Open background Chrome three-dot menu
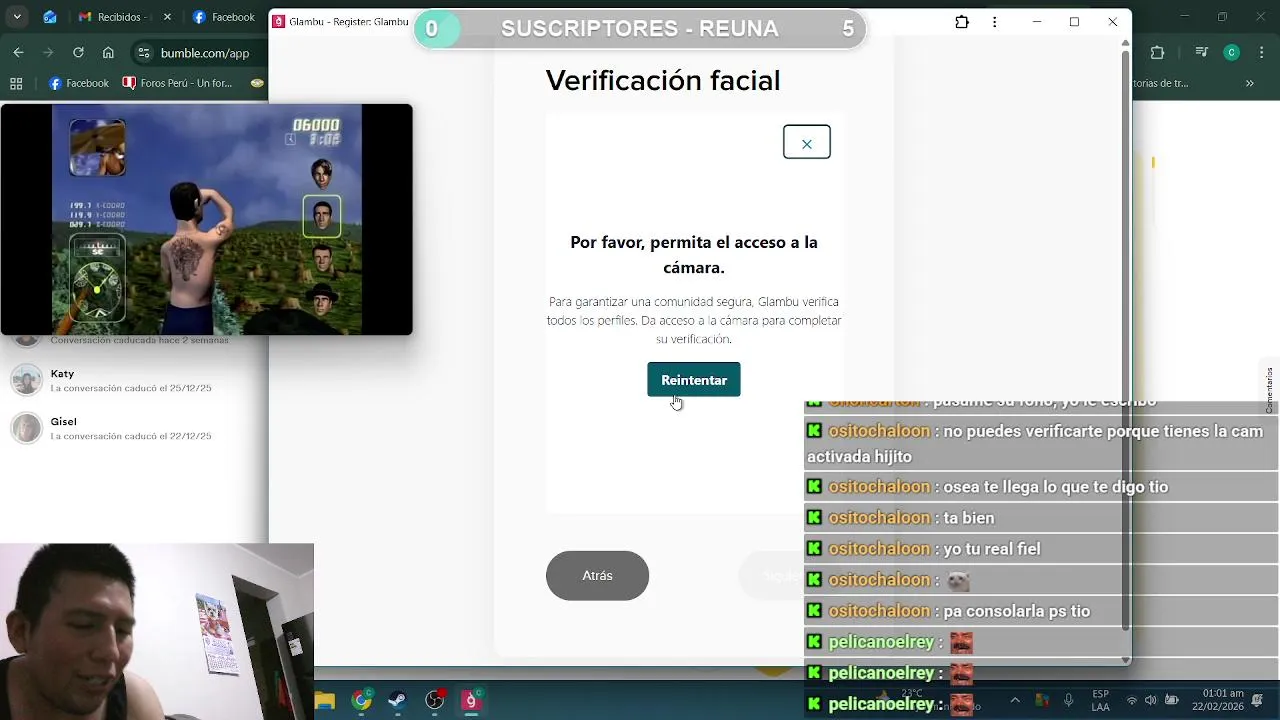Viewport: 1280px width, 720px height. click(1263, 53)
